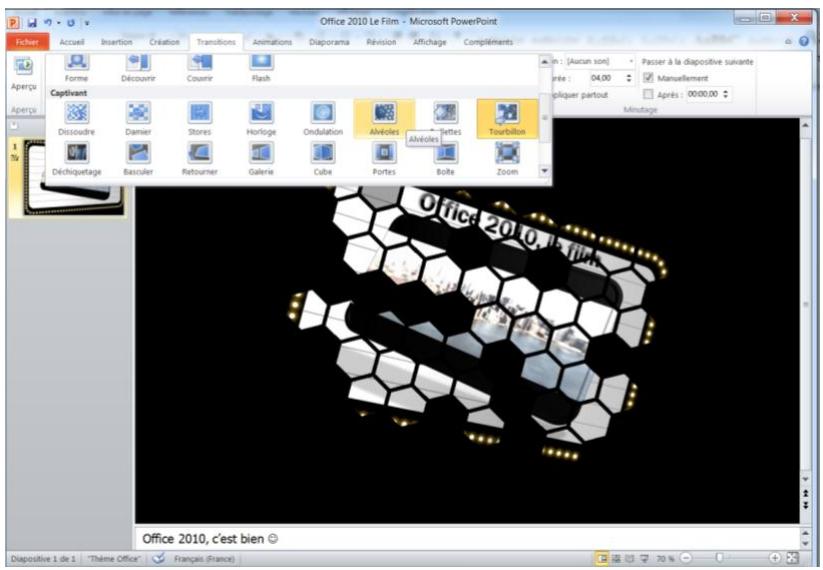Fit slide to current window icon
Screen dimensions: 823x570
coord(793,558)
